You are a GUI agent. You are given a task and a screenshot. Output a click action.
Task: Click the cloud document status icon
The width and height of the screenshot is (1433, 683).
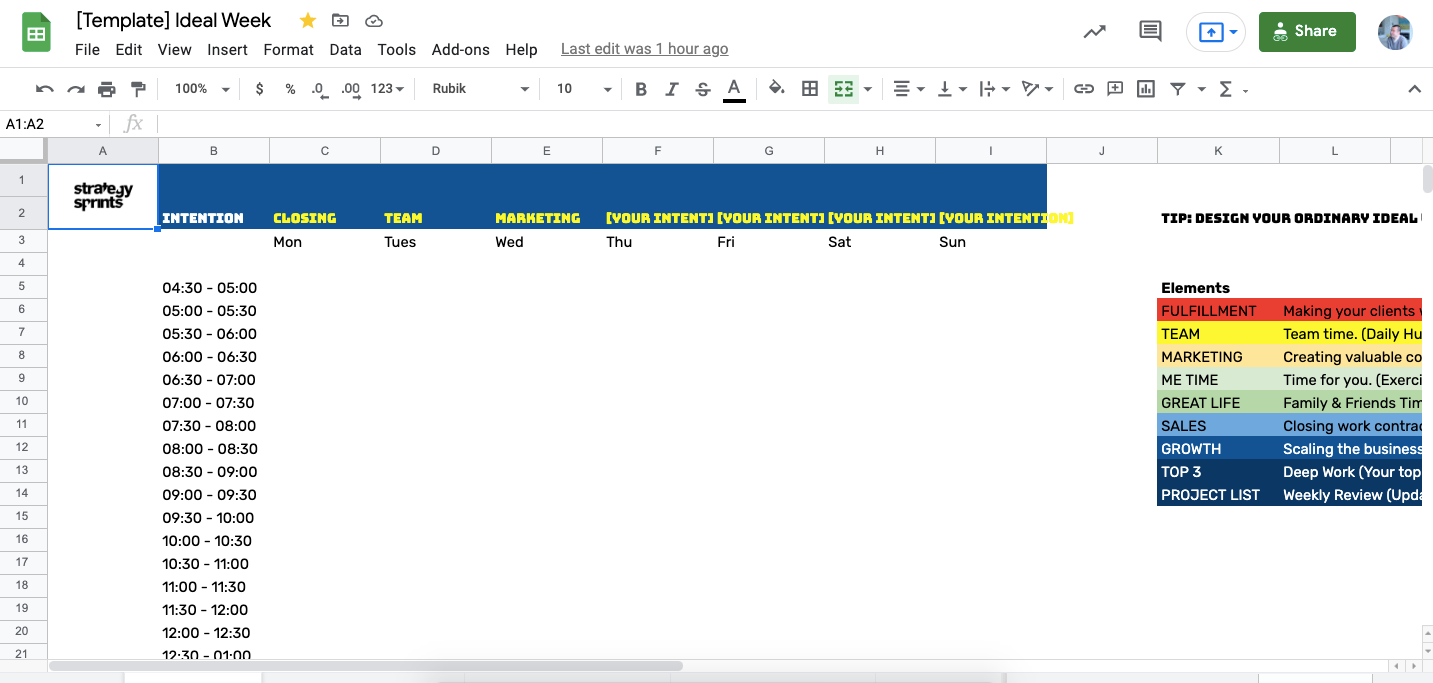point(374,20)
